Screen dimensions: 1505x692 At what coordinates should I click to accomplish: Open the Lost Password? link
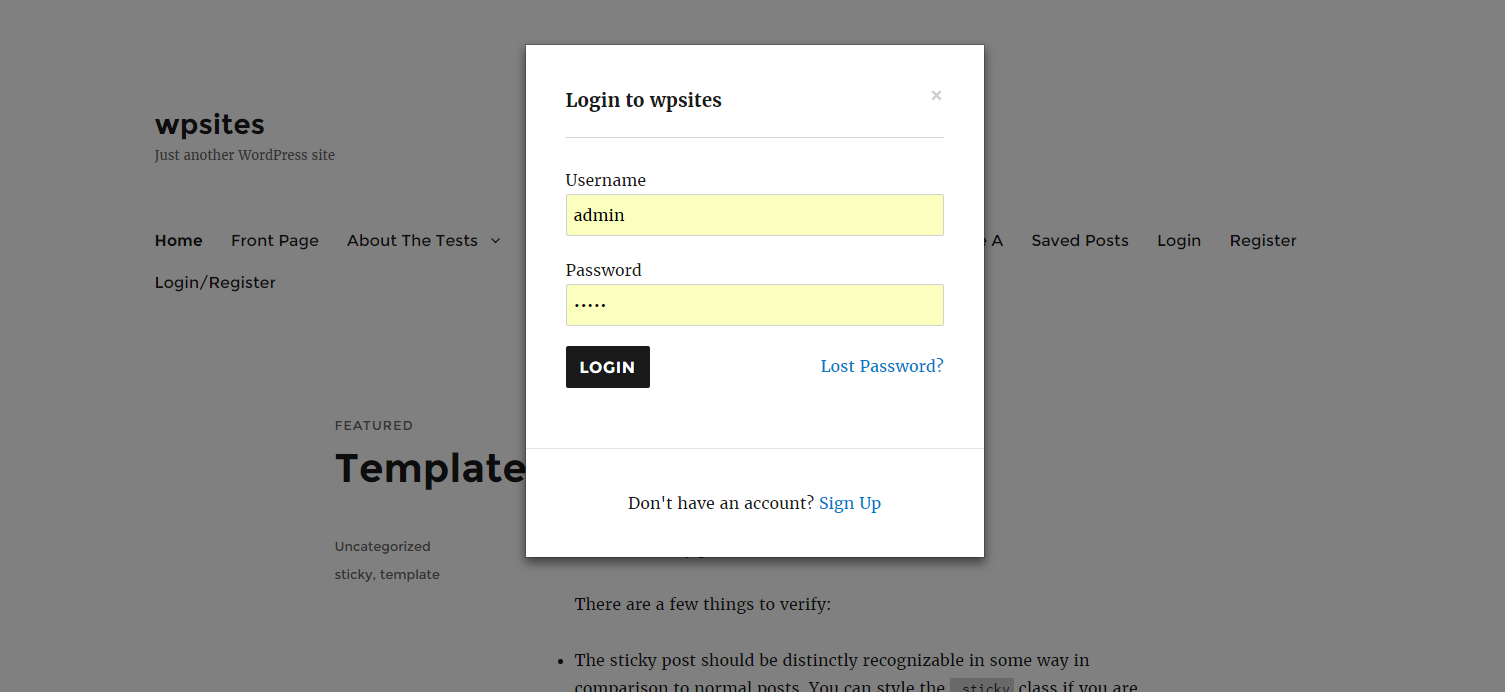pyautogui.click(x=881, y=366)
